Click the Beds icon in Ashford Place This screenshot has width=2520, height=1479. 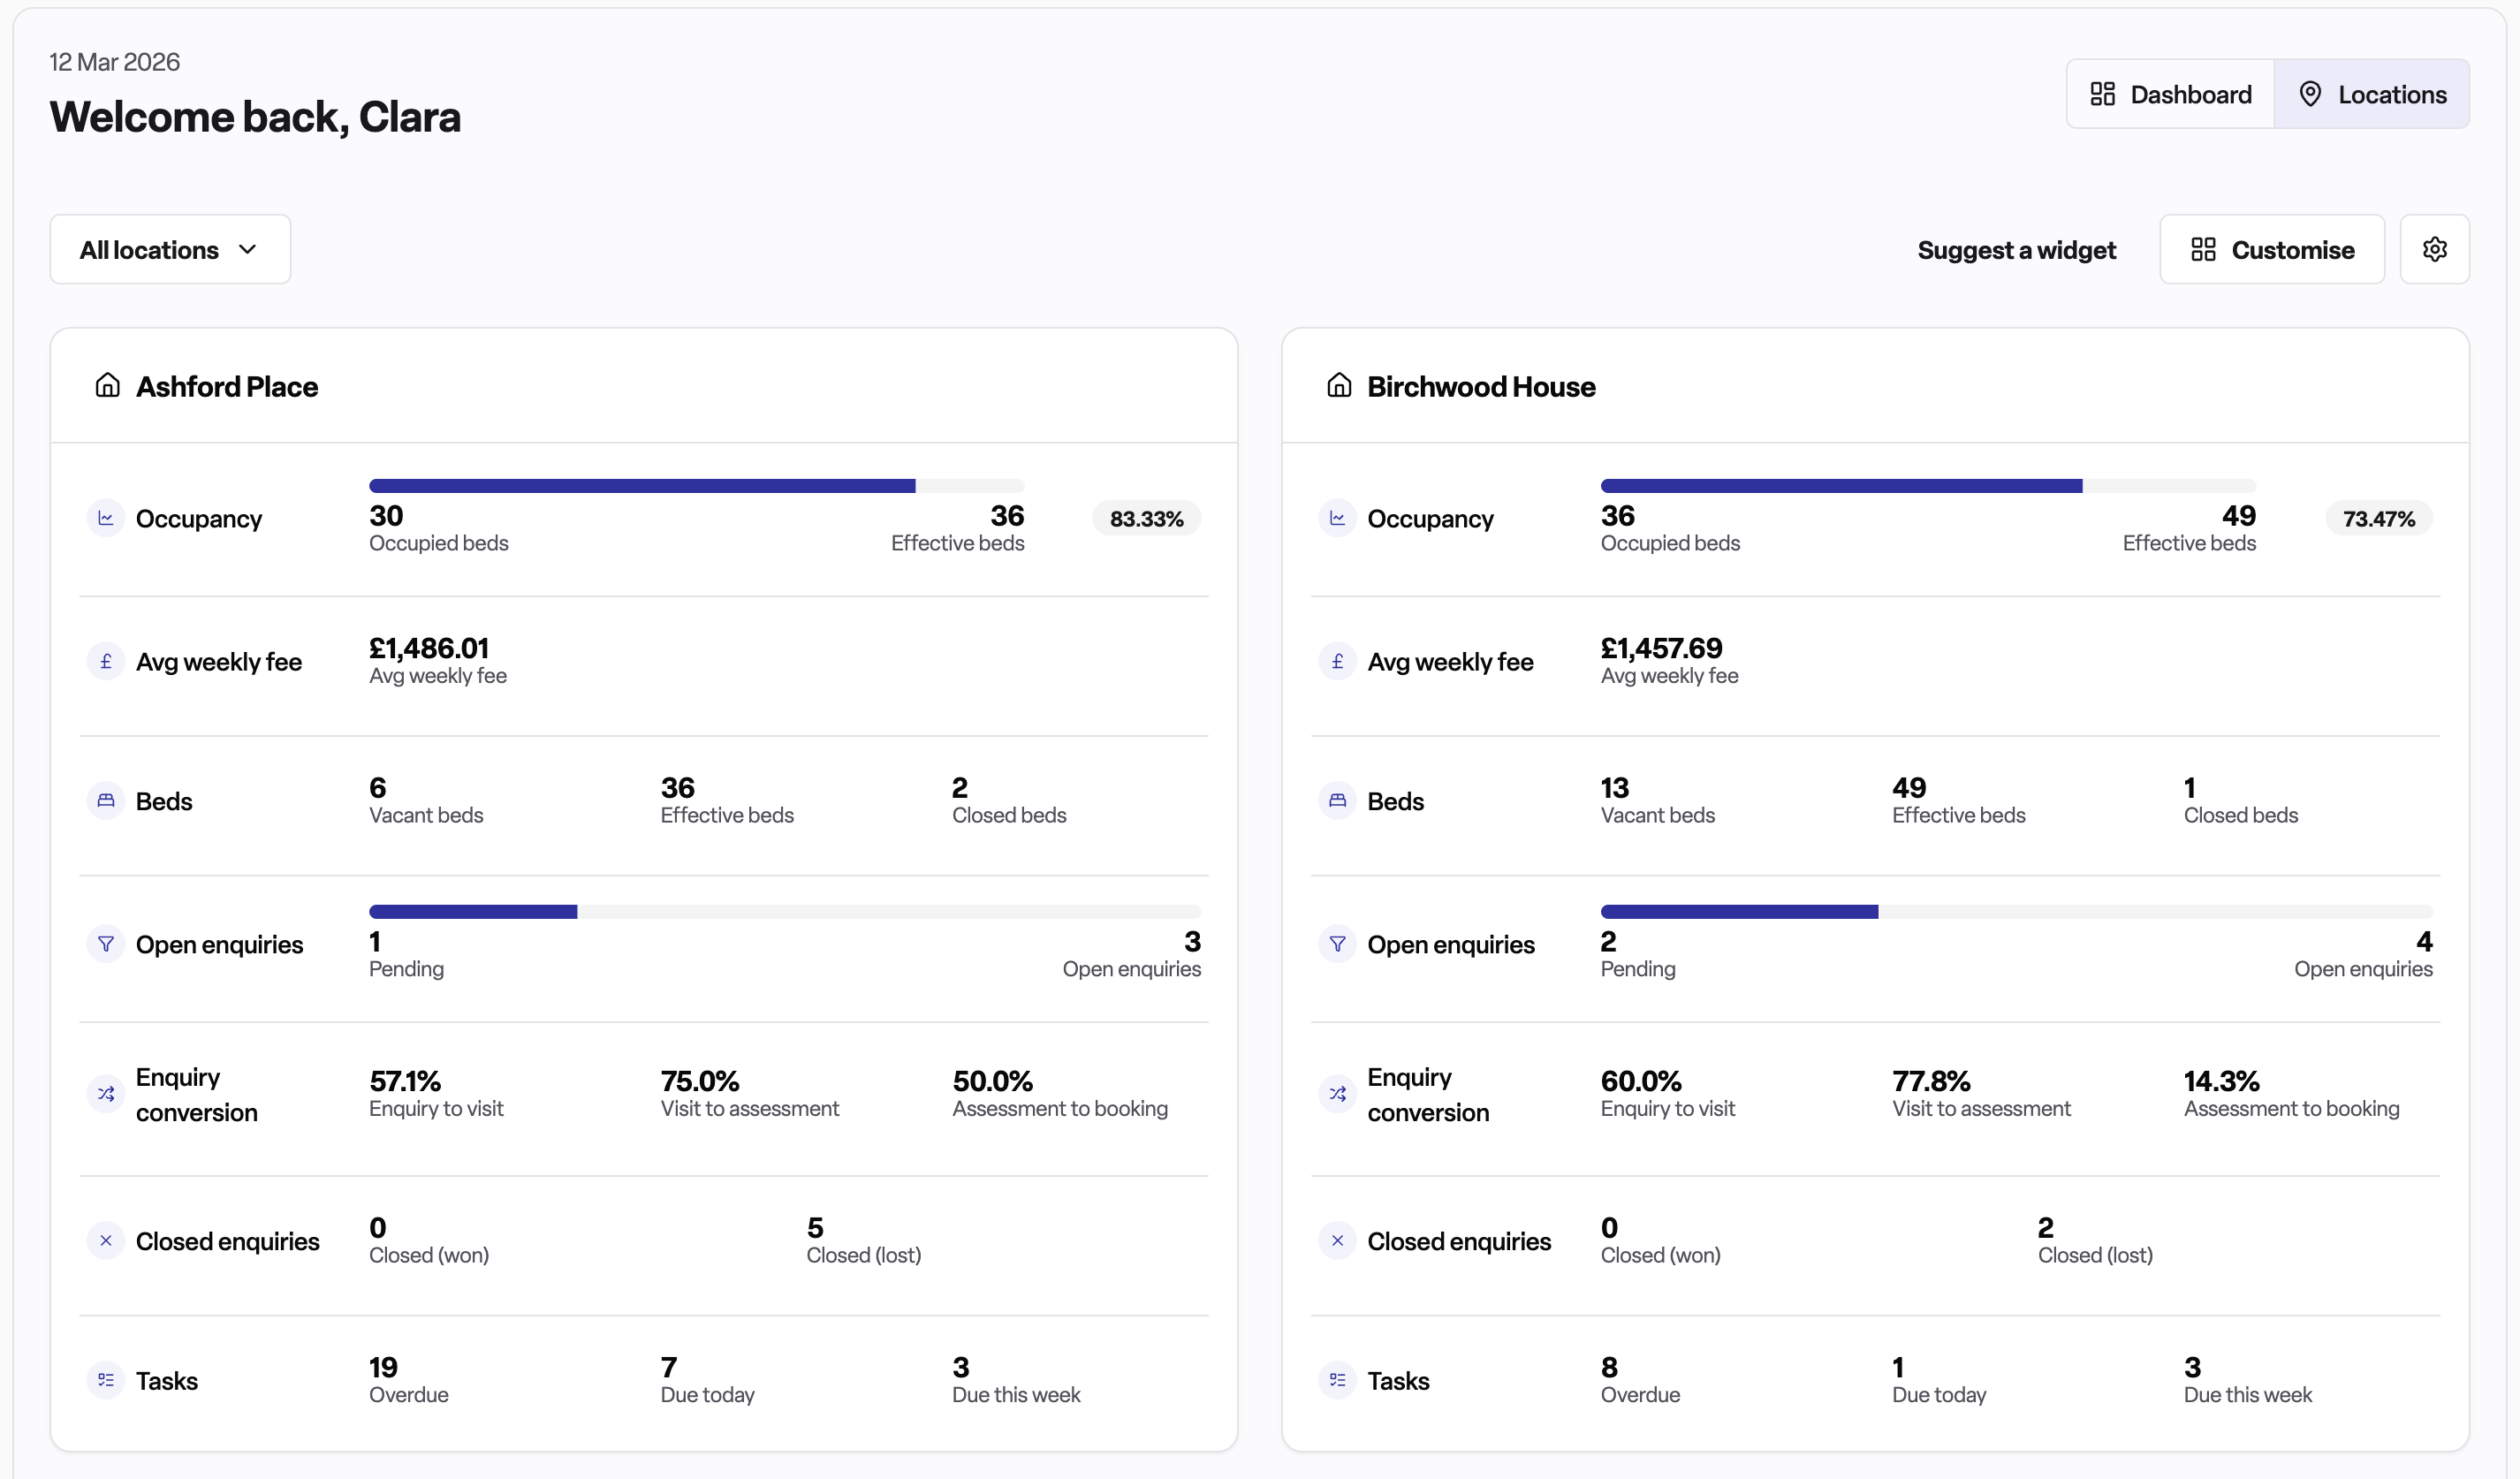tap(106, 801)
